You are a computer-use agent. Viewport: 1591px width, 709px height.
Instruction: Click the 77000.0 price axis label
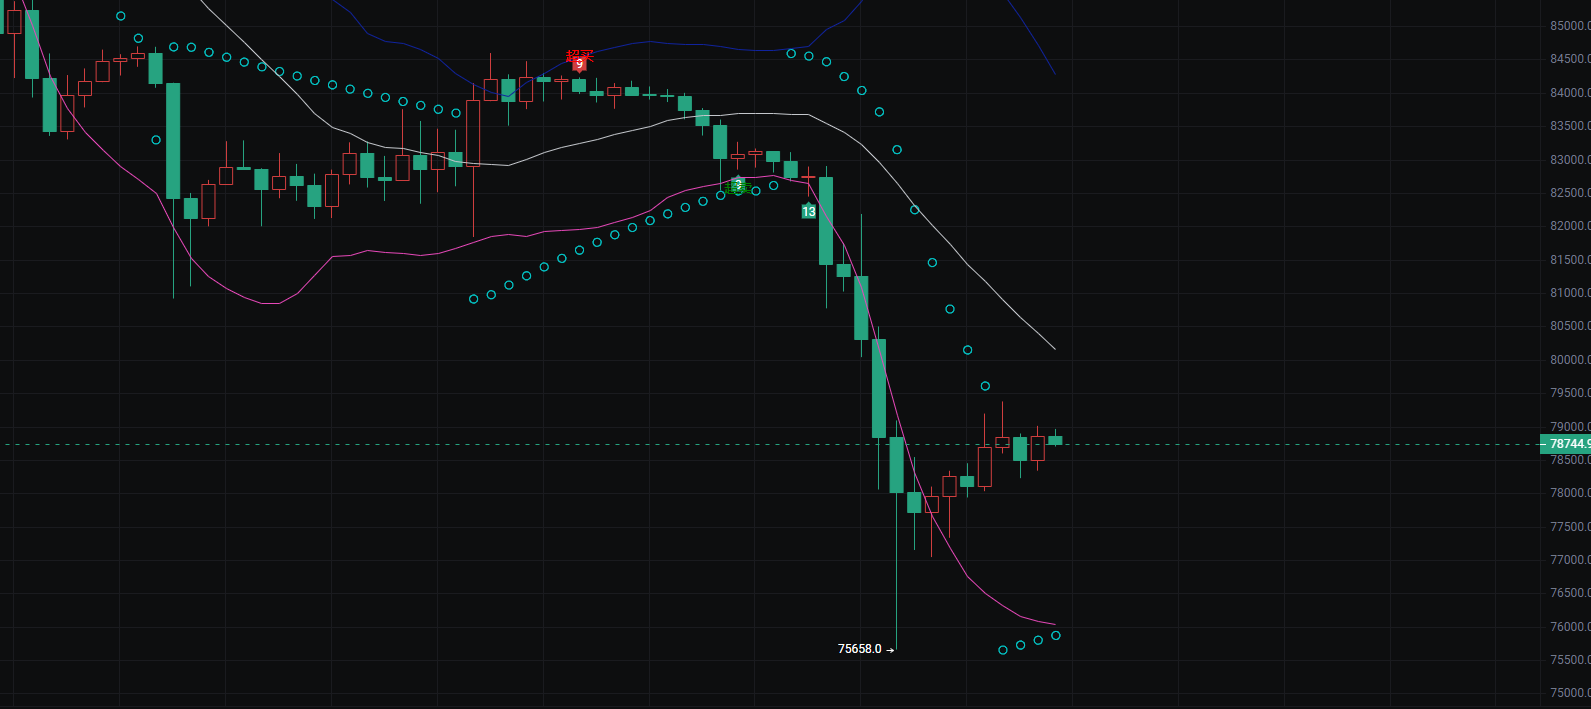point(1570,560)
